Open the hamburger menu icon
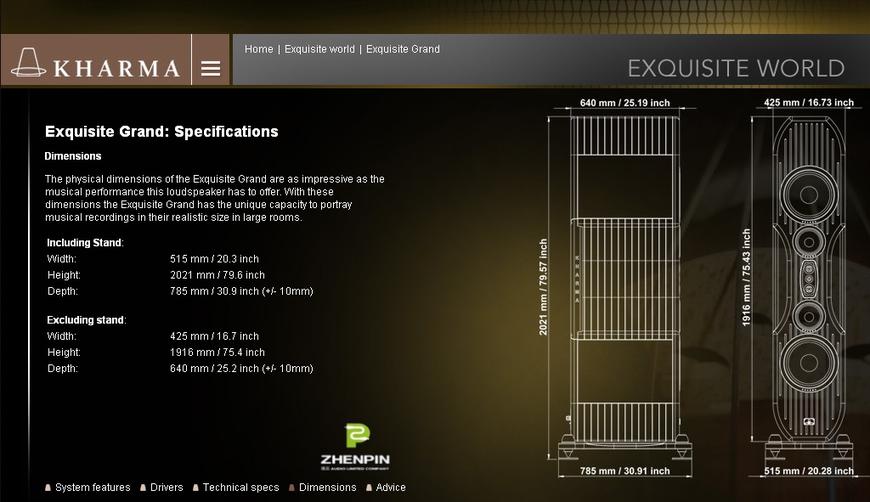 (x=210, y=68)
